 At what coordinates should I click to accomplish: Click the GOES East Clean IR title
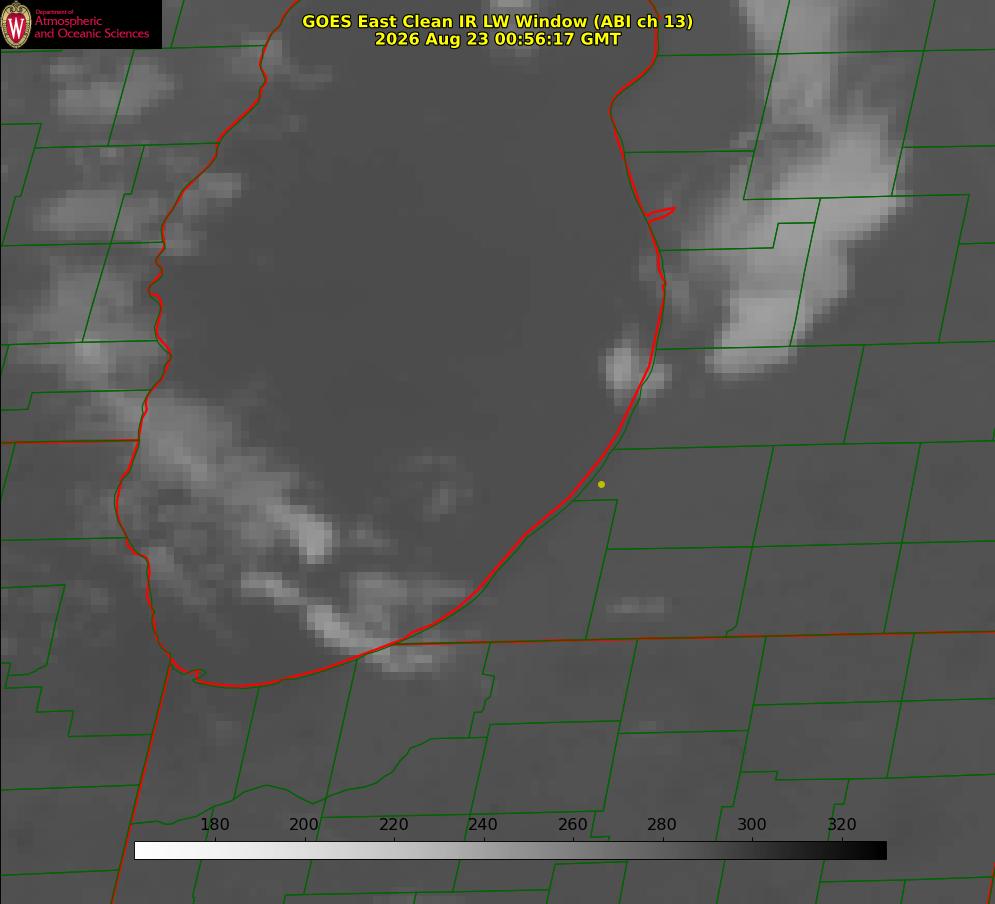498,21
